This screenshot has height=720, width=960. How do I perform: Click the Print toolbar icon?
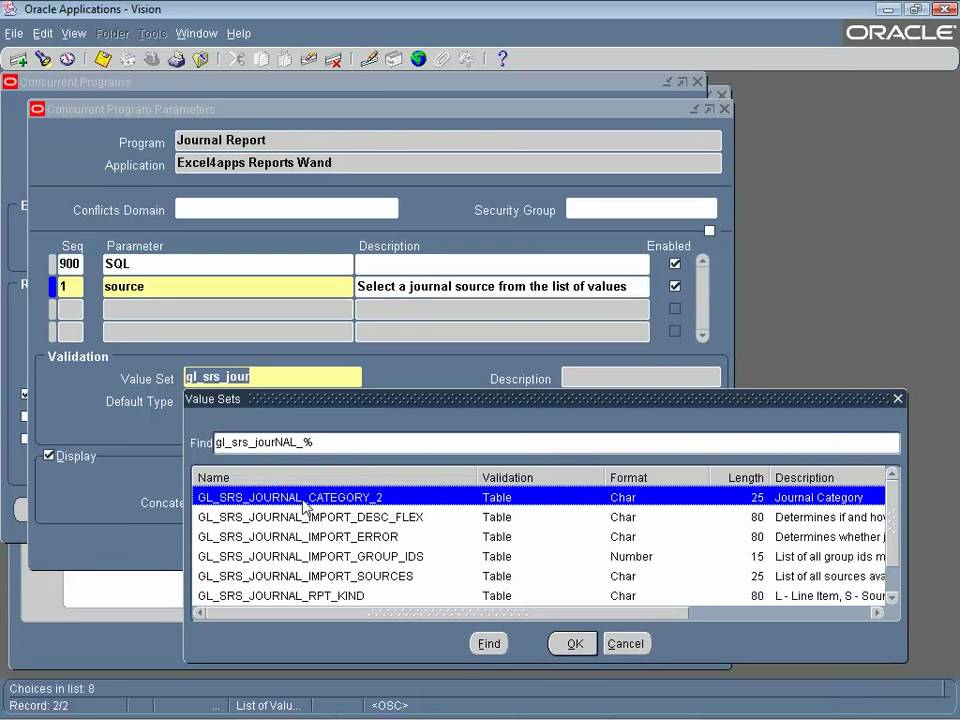point(176,59)
